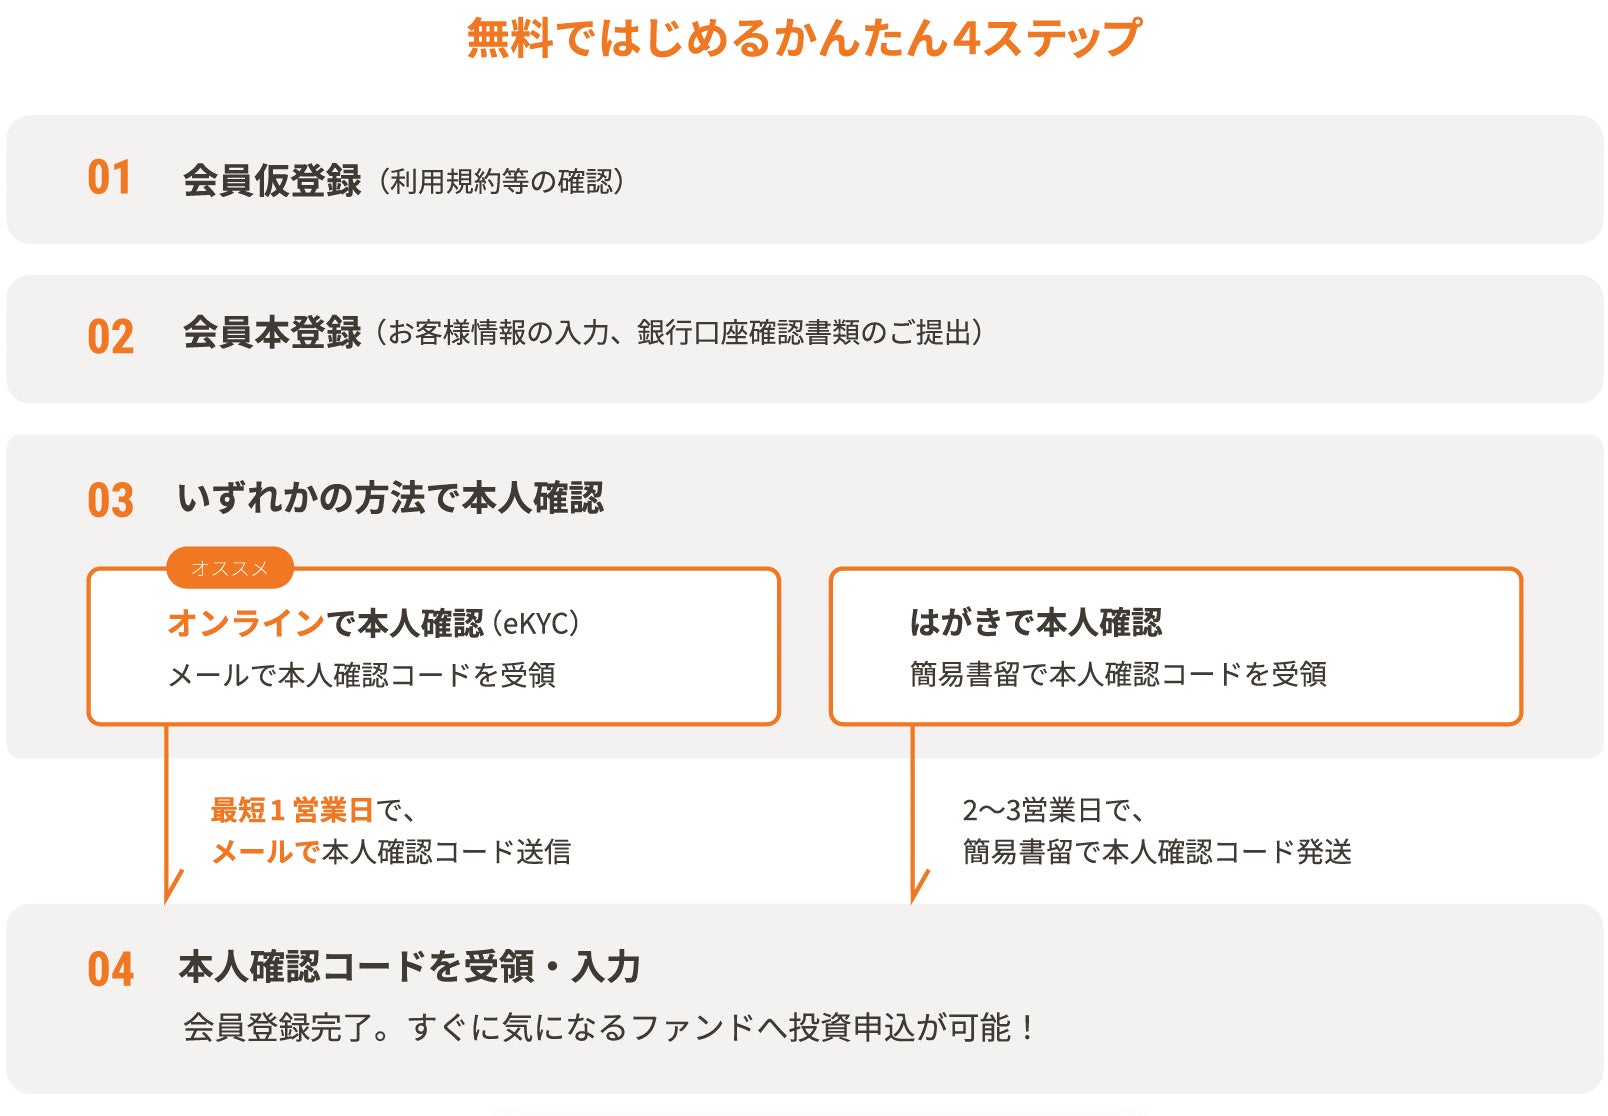Click the 最短1営業日 highlighted text
The image size is (1608, 1116).
[x=292, y=809]
